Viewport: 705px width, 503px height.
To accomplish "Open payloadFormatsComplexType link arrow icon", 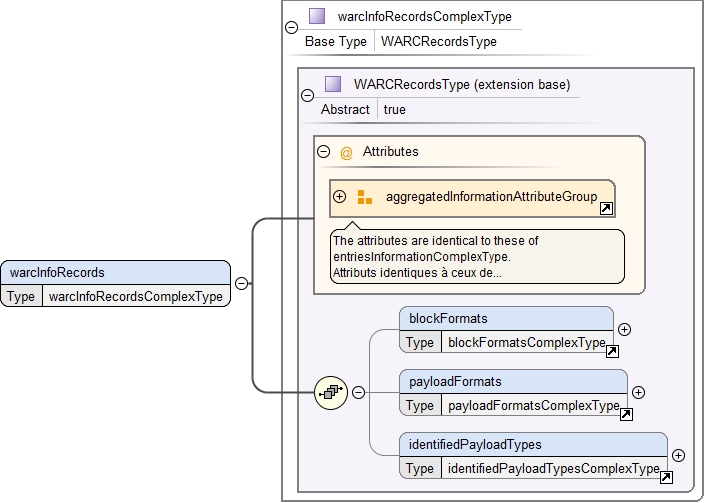I will tap(626, 414).
